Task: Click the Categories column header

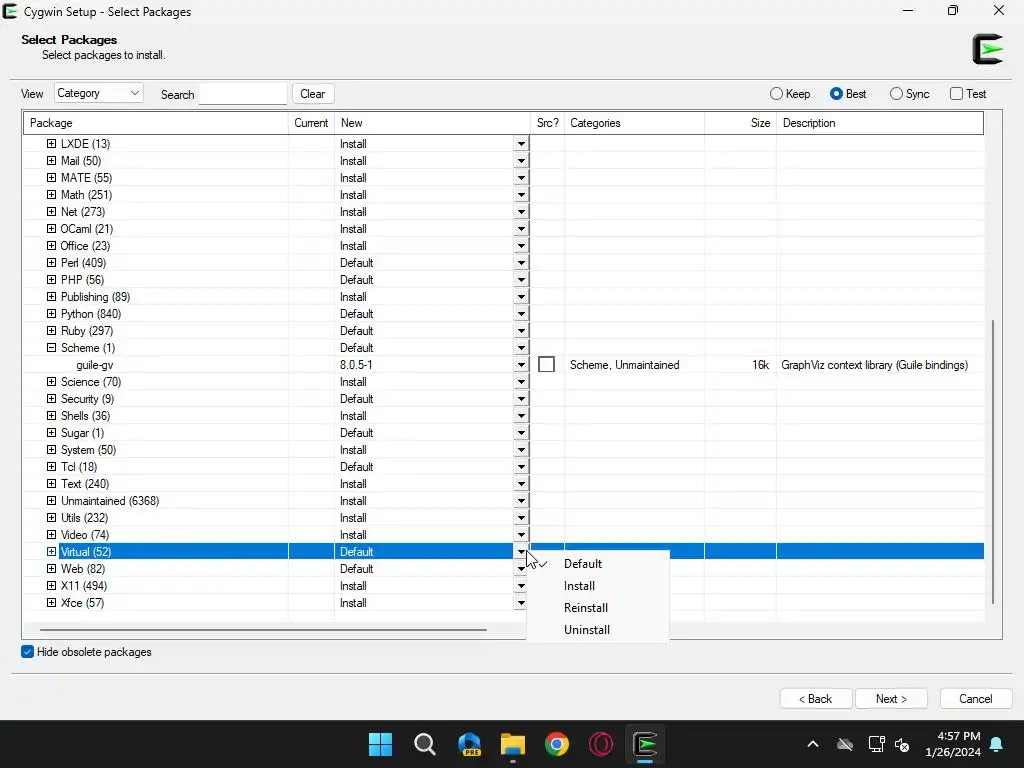Action: (x=634, y=123)
